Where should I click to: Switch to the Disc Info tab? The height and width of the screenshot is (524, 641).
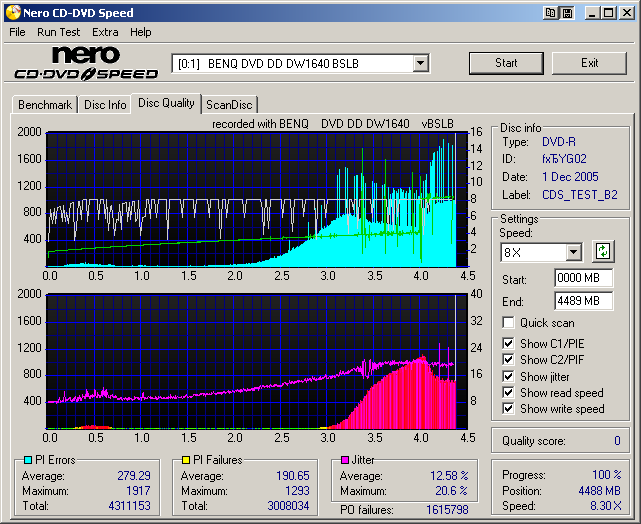point(105,104)
